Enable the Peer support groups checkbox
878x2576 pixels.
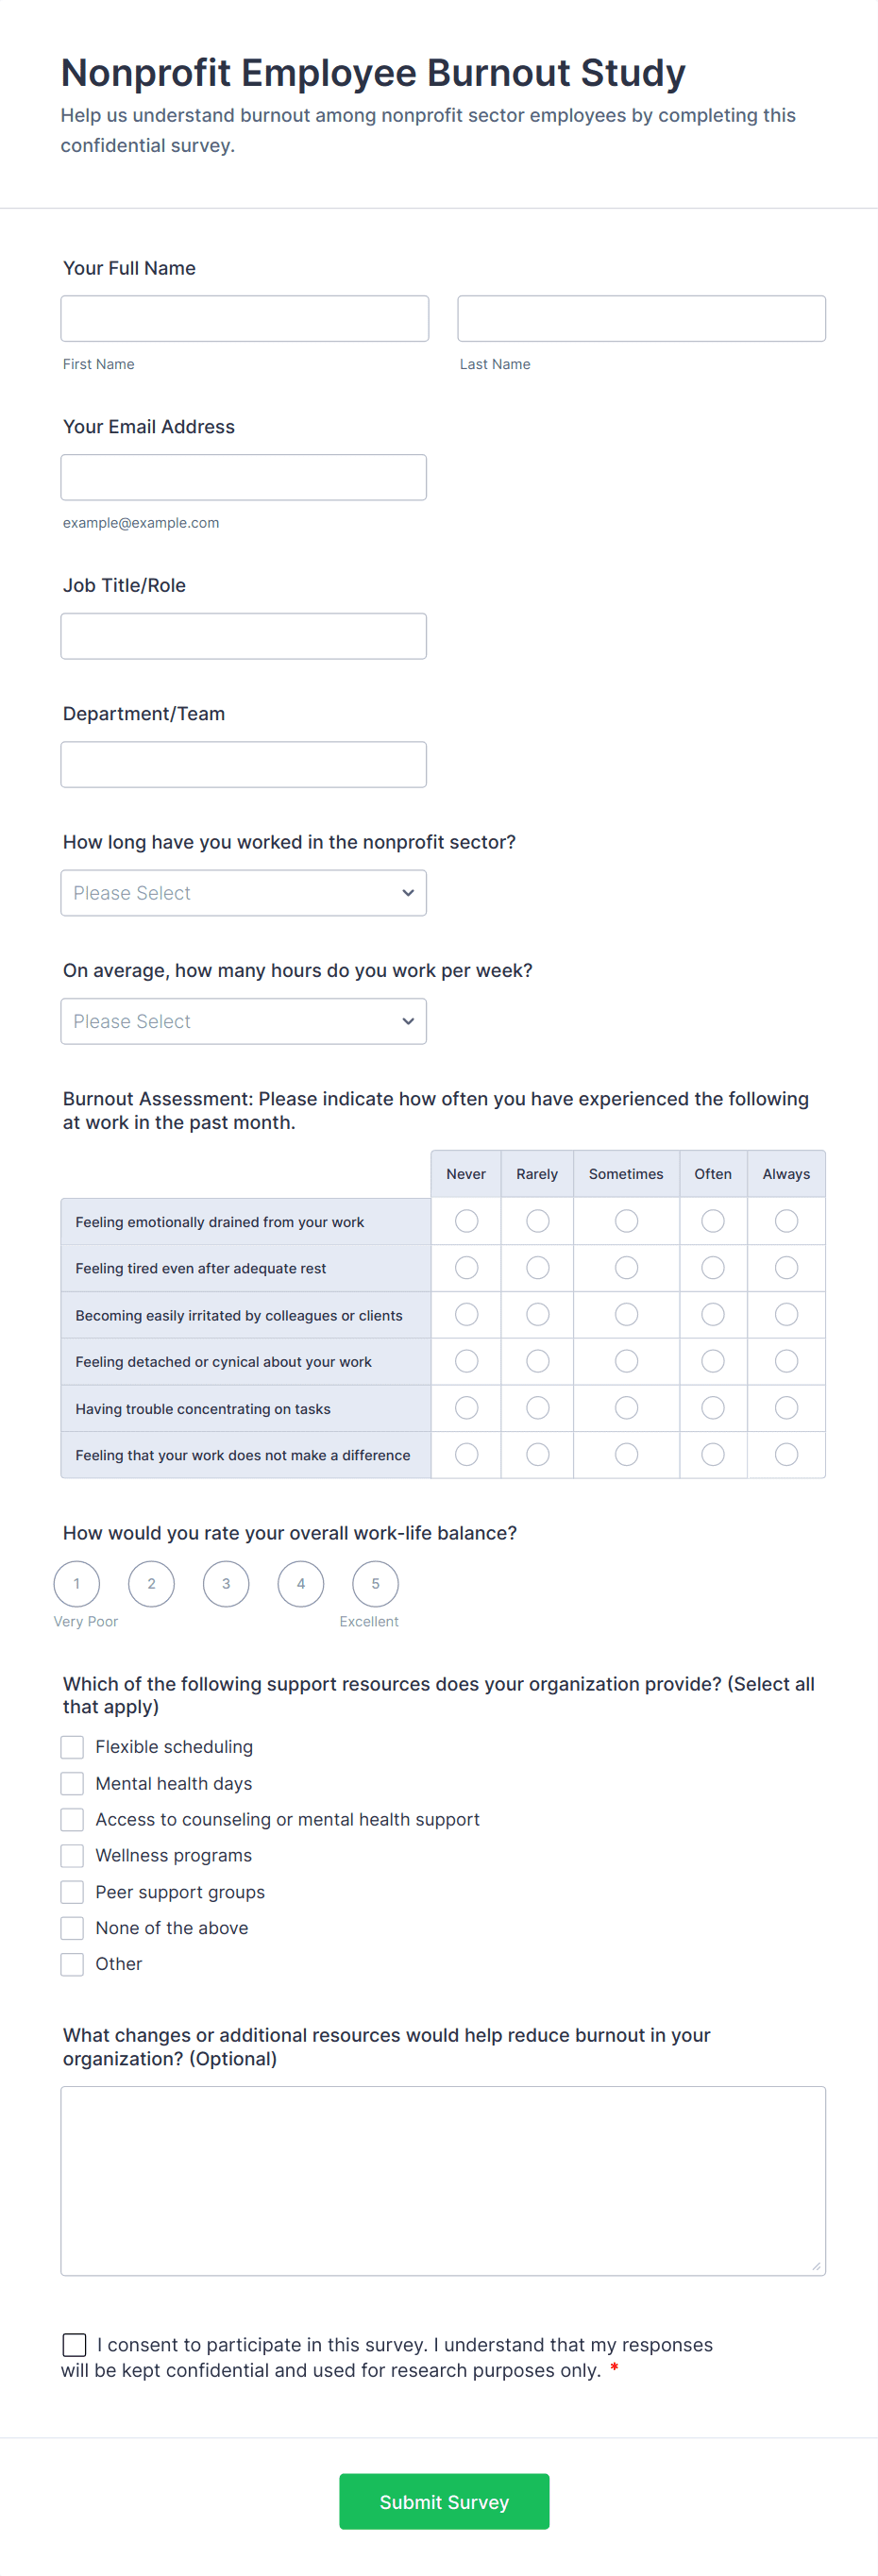coord(72,1892)
